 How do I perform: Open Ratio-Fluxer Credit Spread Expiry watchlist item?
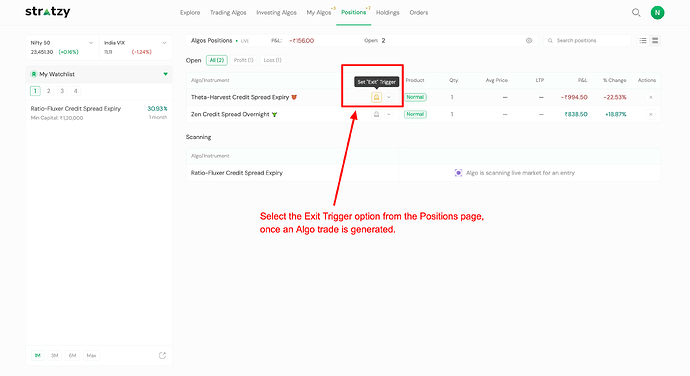99,113
